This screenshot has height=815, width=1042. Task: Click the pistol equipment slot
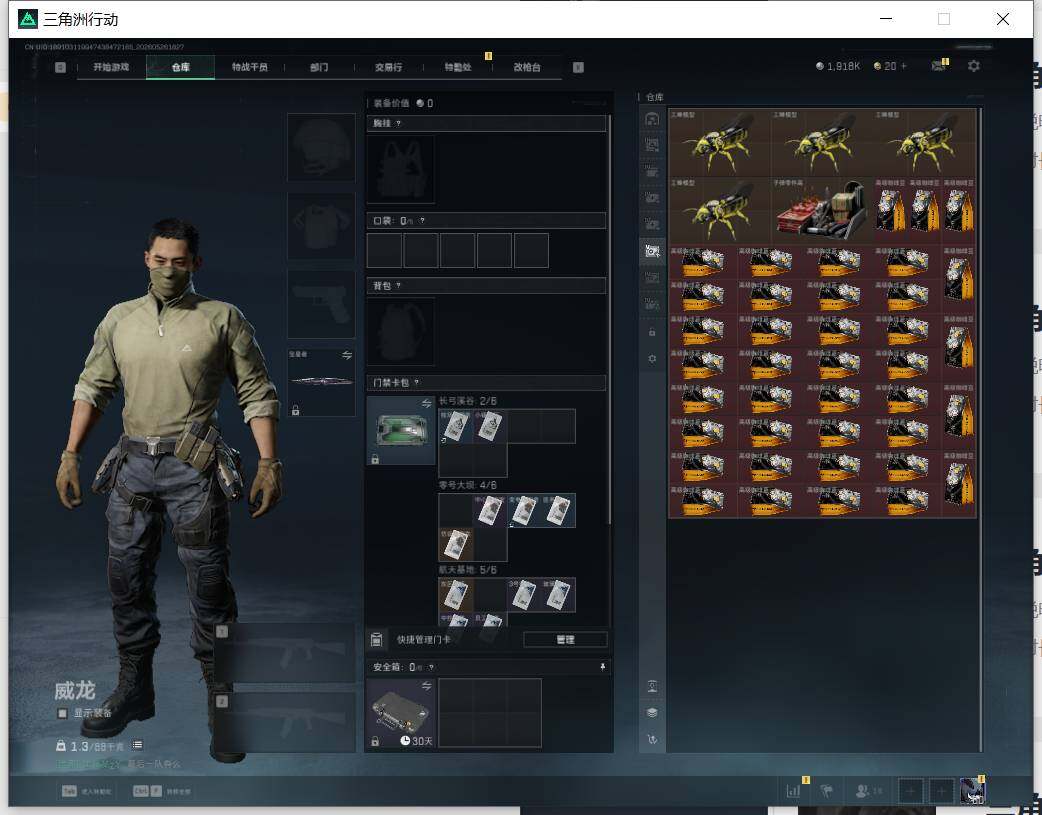click(321, 304)
